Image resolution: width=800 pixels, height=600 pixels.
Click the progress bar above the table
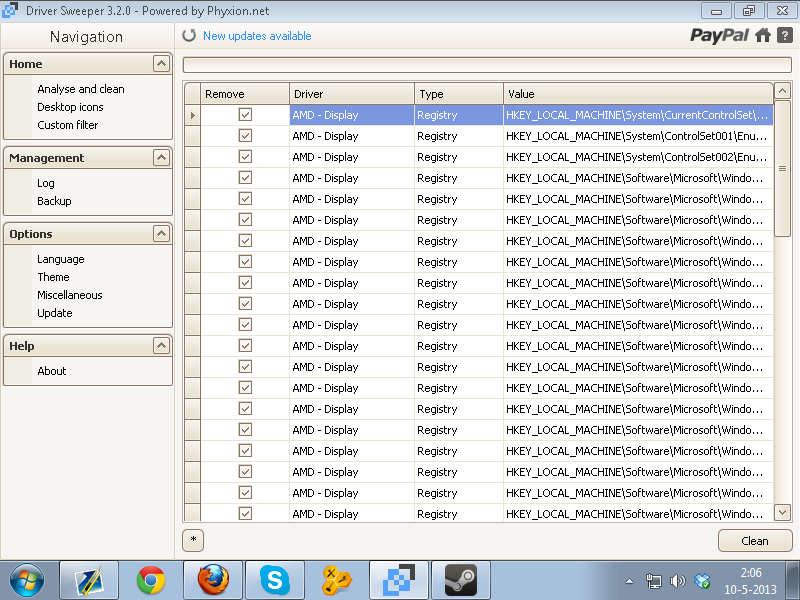pos(487,65)
